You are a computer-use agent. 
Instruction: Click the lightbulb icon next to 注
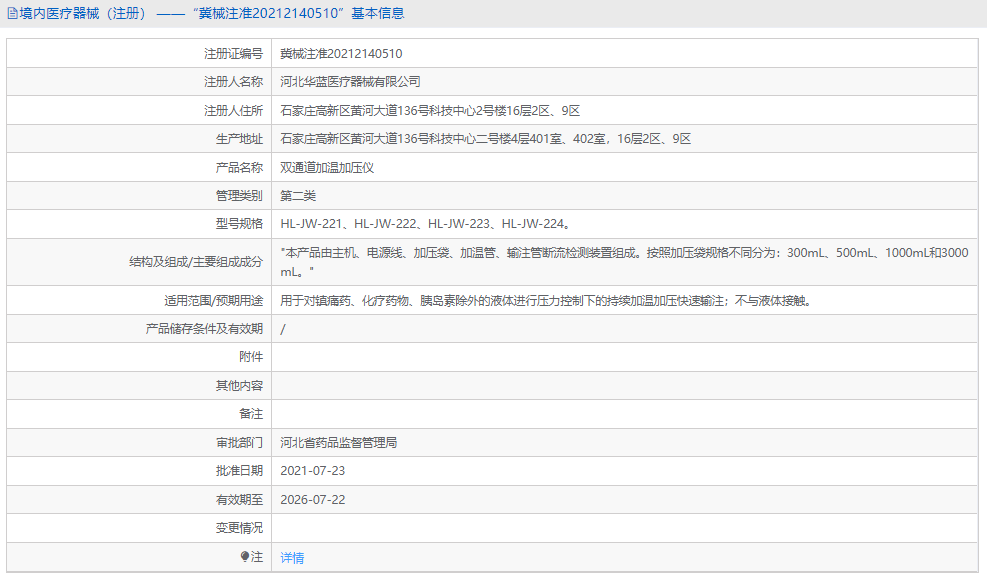point(245,557)
